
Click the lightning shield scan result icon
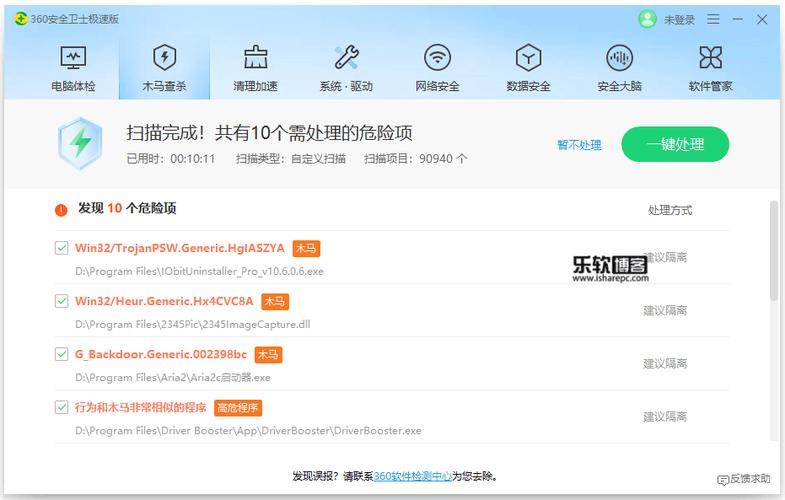tap(80, 144)
